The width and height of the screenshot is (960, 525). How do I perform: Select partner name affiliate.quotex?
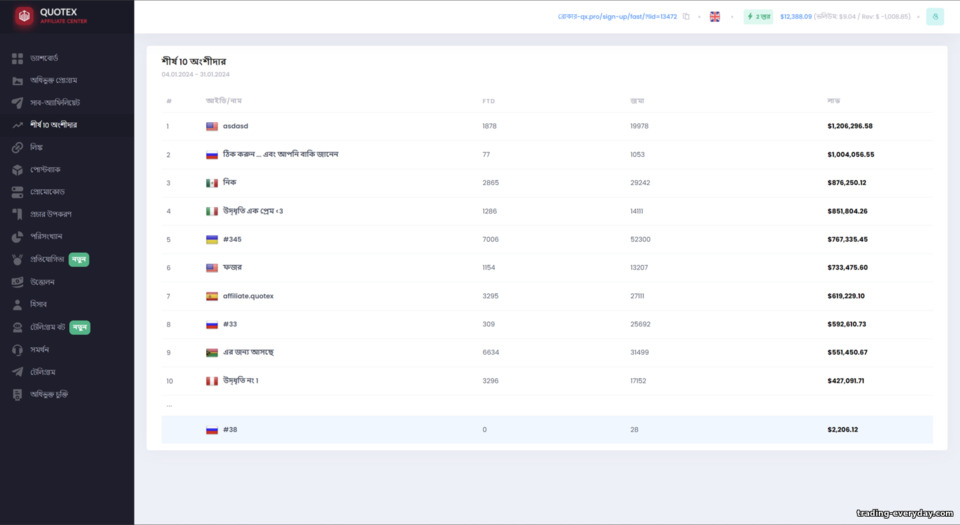click(x=248, y=296)
